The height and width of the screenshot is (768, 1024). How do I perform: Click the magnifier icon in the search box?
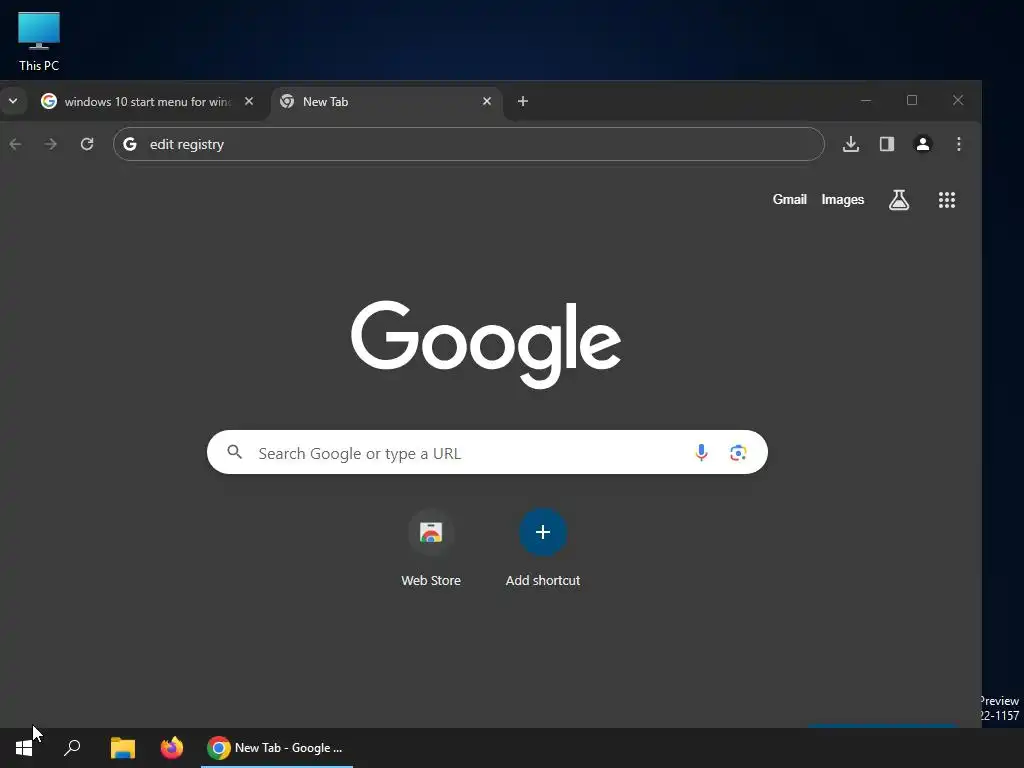point(234,452)
